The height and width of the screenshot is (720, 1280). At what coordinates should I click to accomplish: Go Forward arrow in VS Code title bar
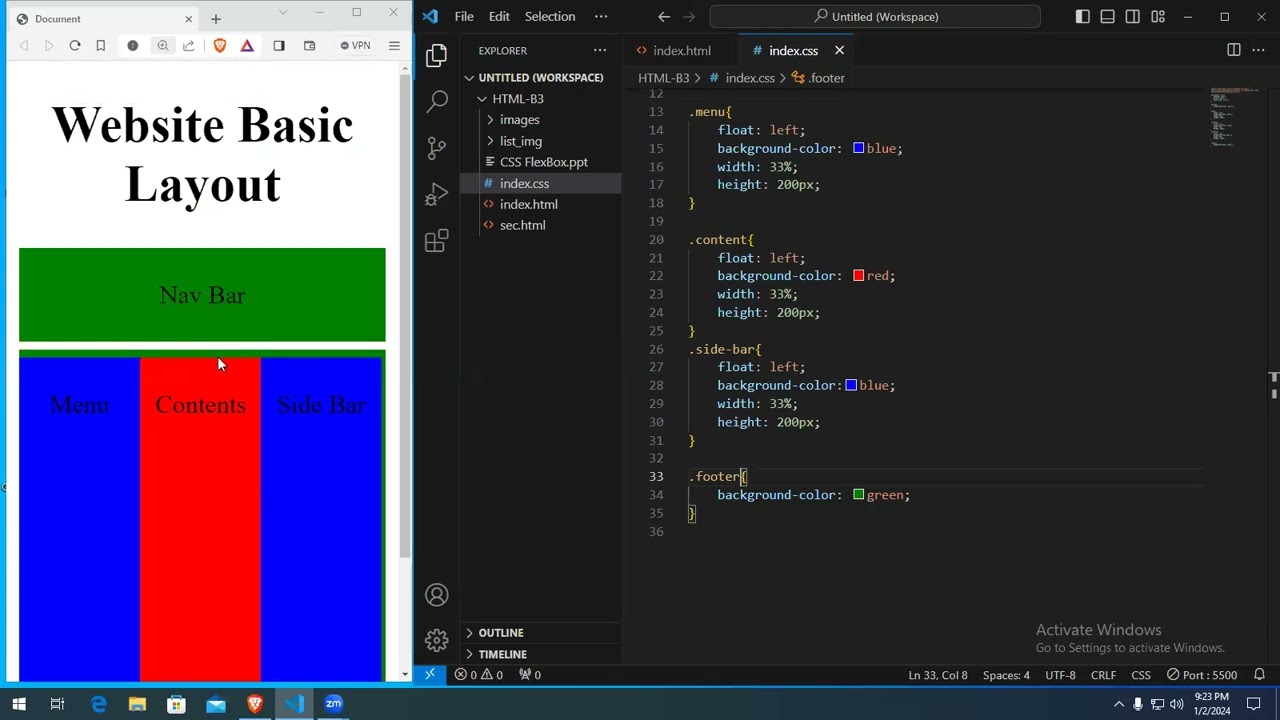[x=690, y=16]
